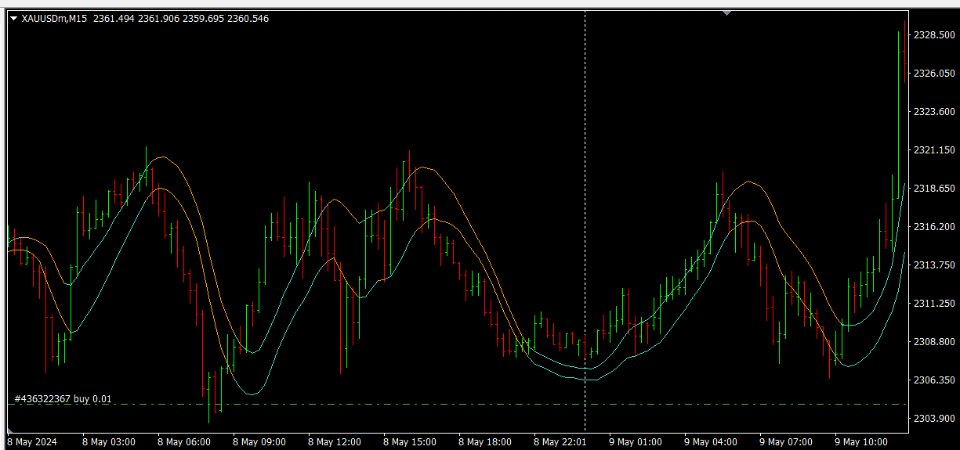Click price scale label 2328.500

click(x=934, y=35)
